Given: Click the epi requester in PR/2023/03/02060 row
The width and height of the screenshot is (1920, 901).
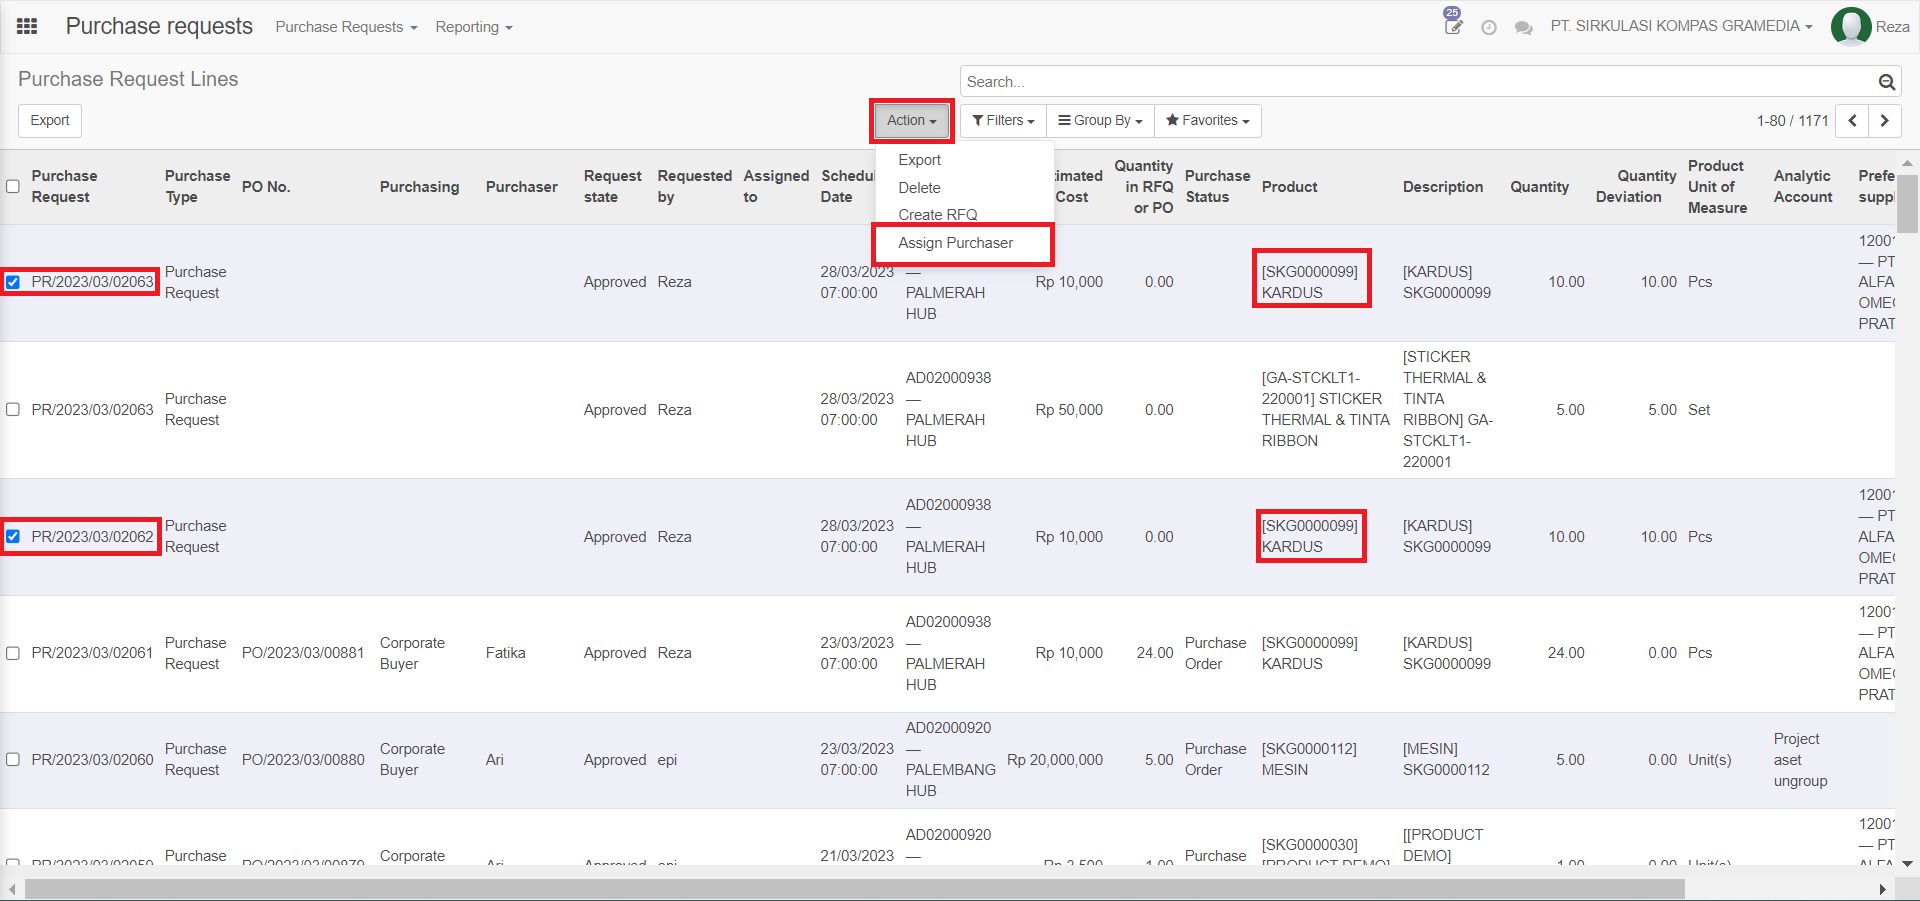Looking at the screenshot, I should click(x=667, y=760).
